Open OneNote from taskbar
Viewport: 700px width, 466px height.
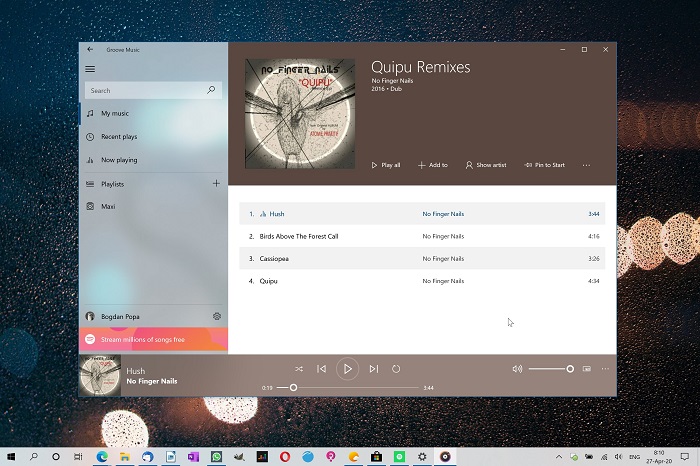[193, 457]
